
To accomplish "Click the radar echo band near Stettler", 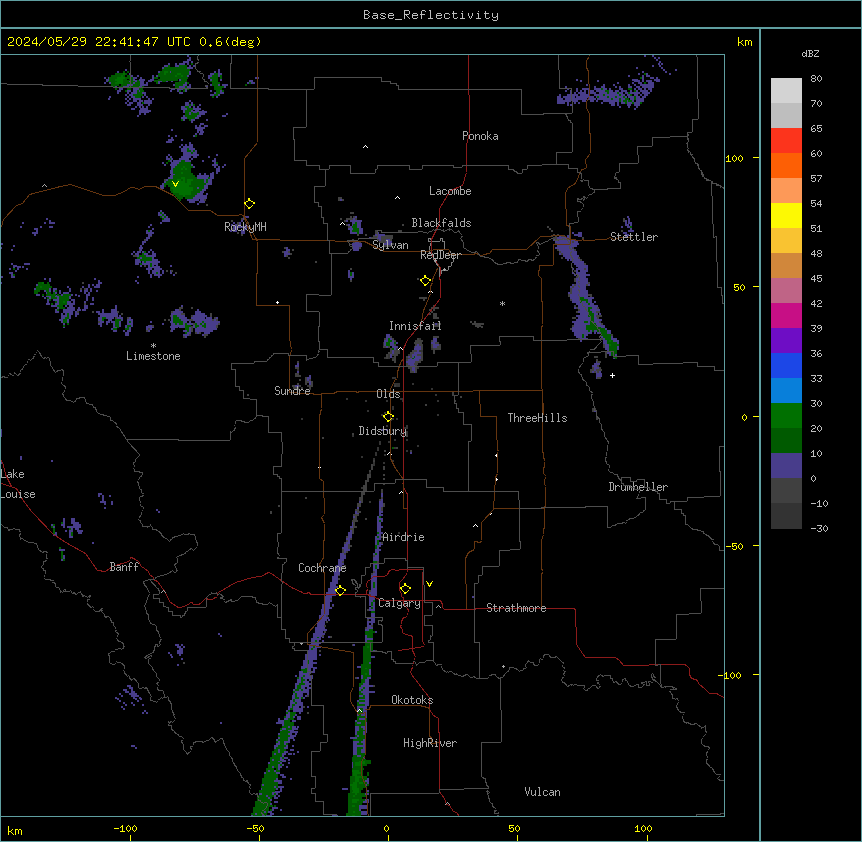I will [585, 297].
